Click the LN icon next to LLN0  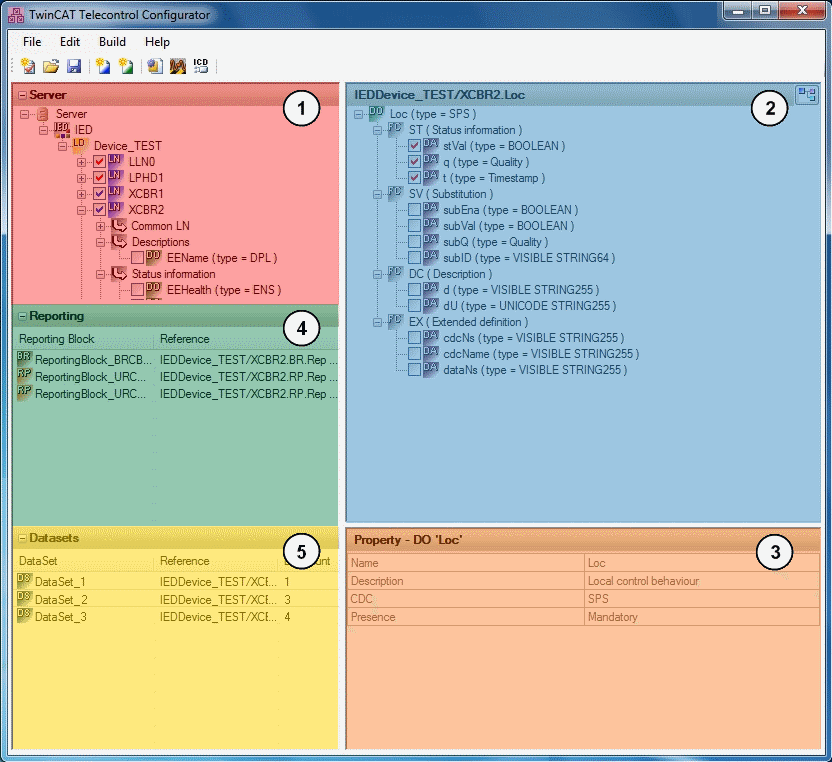point(115,161)
